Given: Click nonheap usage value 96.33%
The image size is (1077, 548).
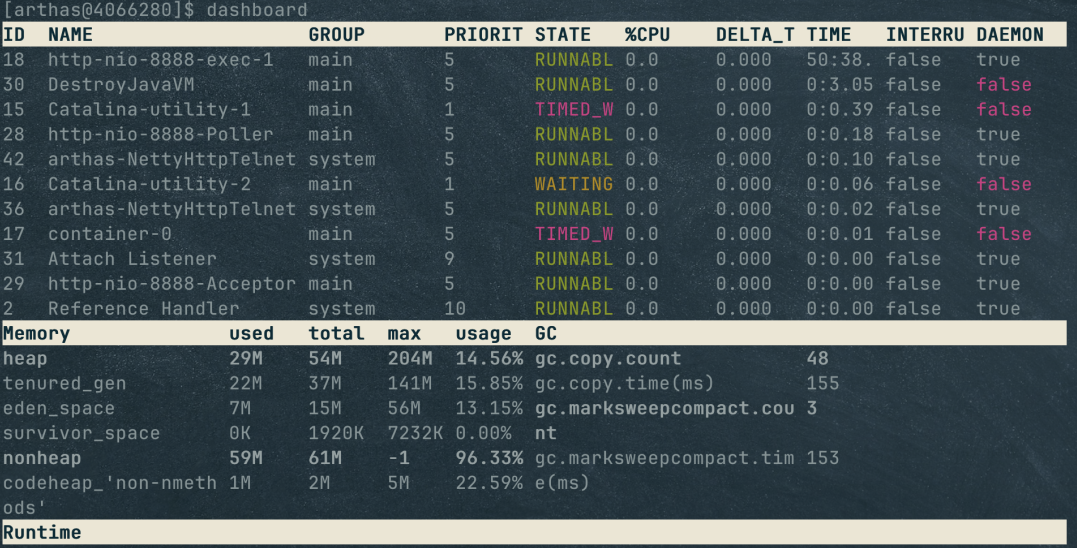Looking at the screenshot, I should point(489,458).
